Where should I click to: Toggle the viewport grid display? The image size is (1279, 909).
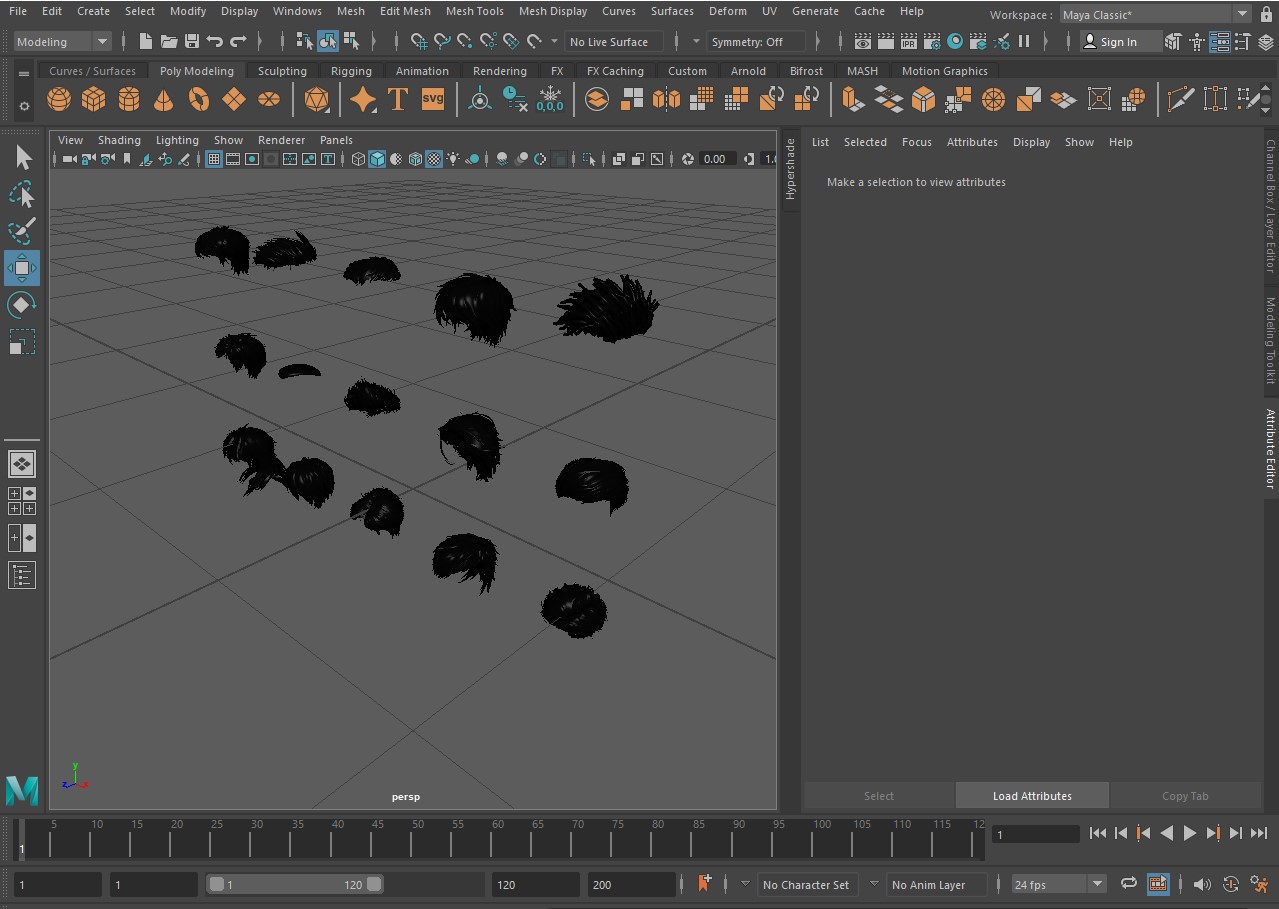(214, 159)
